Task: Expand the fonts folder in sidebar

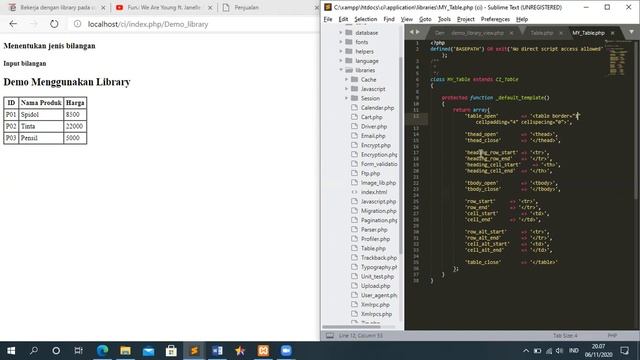Action: coord(341,42)
